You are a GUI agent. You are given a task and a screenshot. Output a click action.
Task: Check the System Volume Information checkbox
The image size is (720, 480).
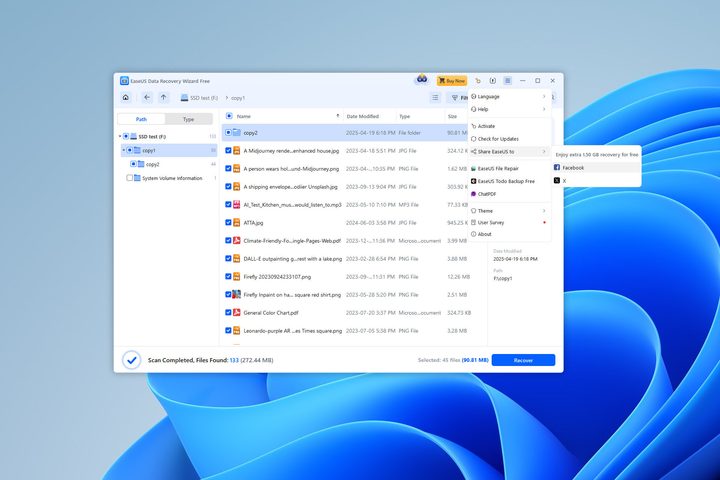tap(129, 178)
